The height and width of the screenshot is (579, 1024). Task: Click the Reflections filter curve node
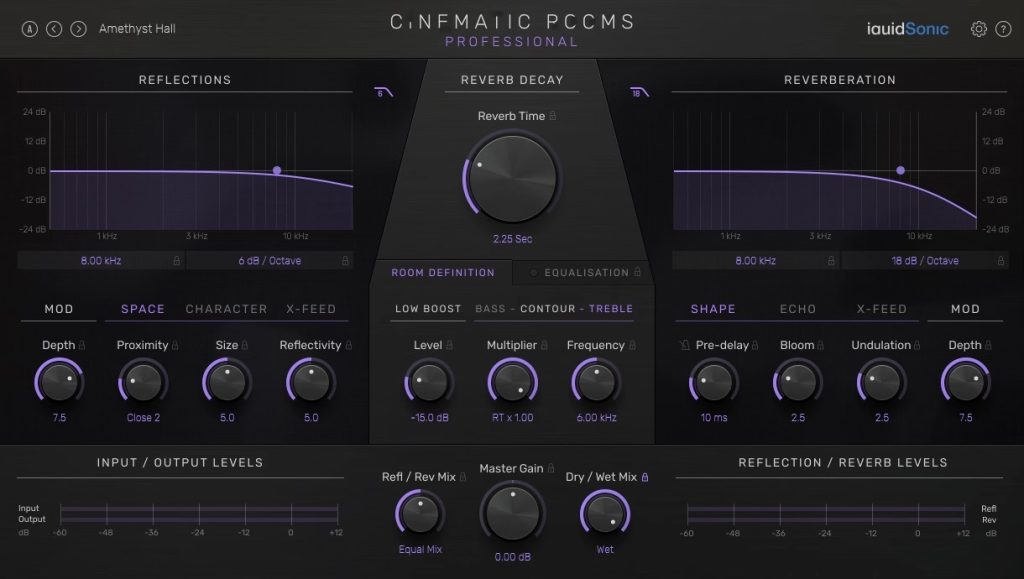[277, 170]
